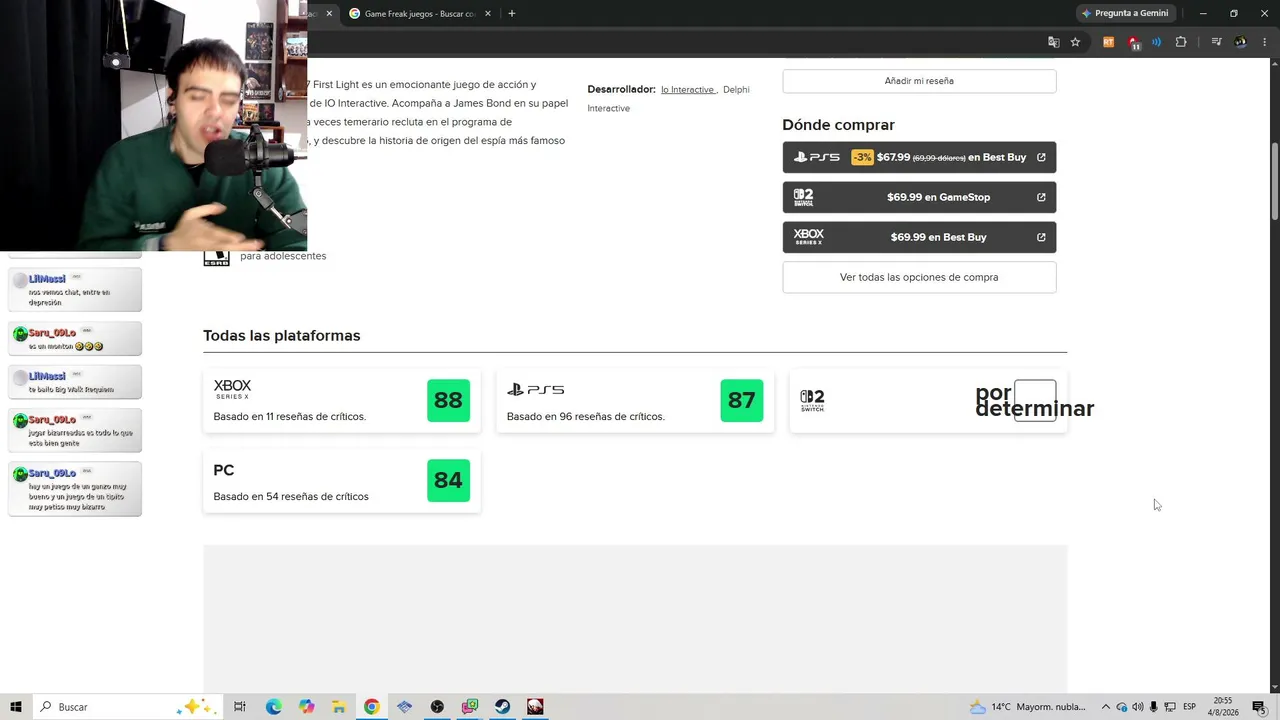1280x720 pixels.
Task: Open the PC score card
Action: [x=342, y=481]
